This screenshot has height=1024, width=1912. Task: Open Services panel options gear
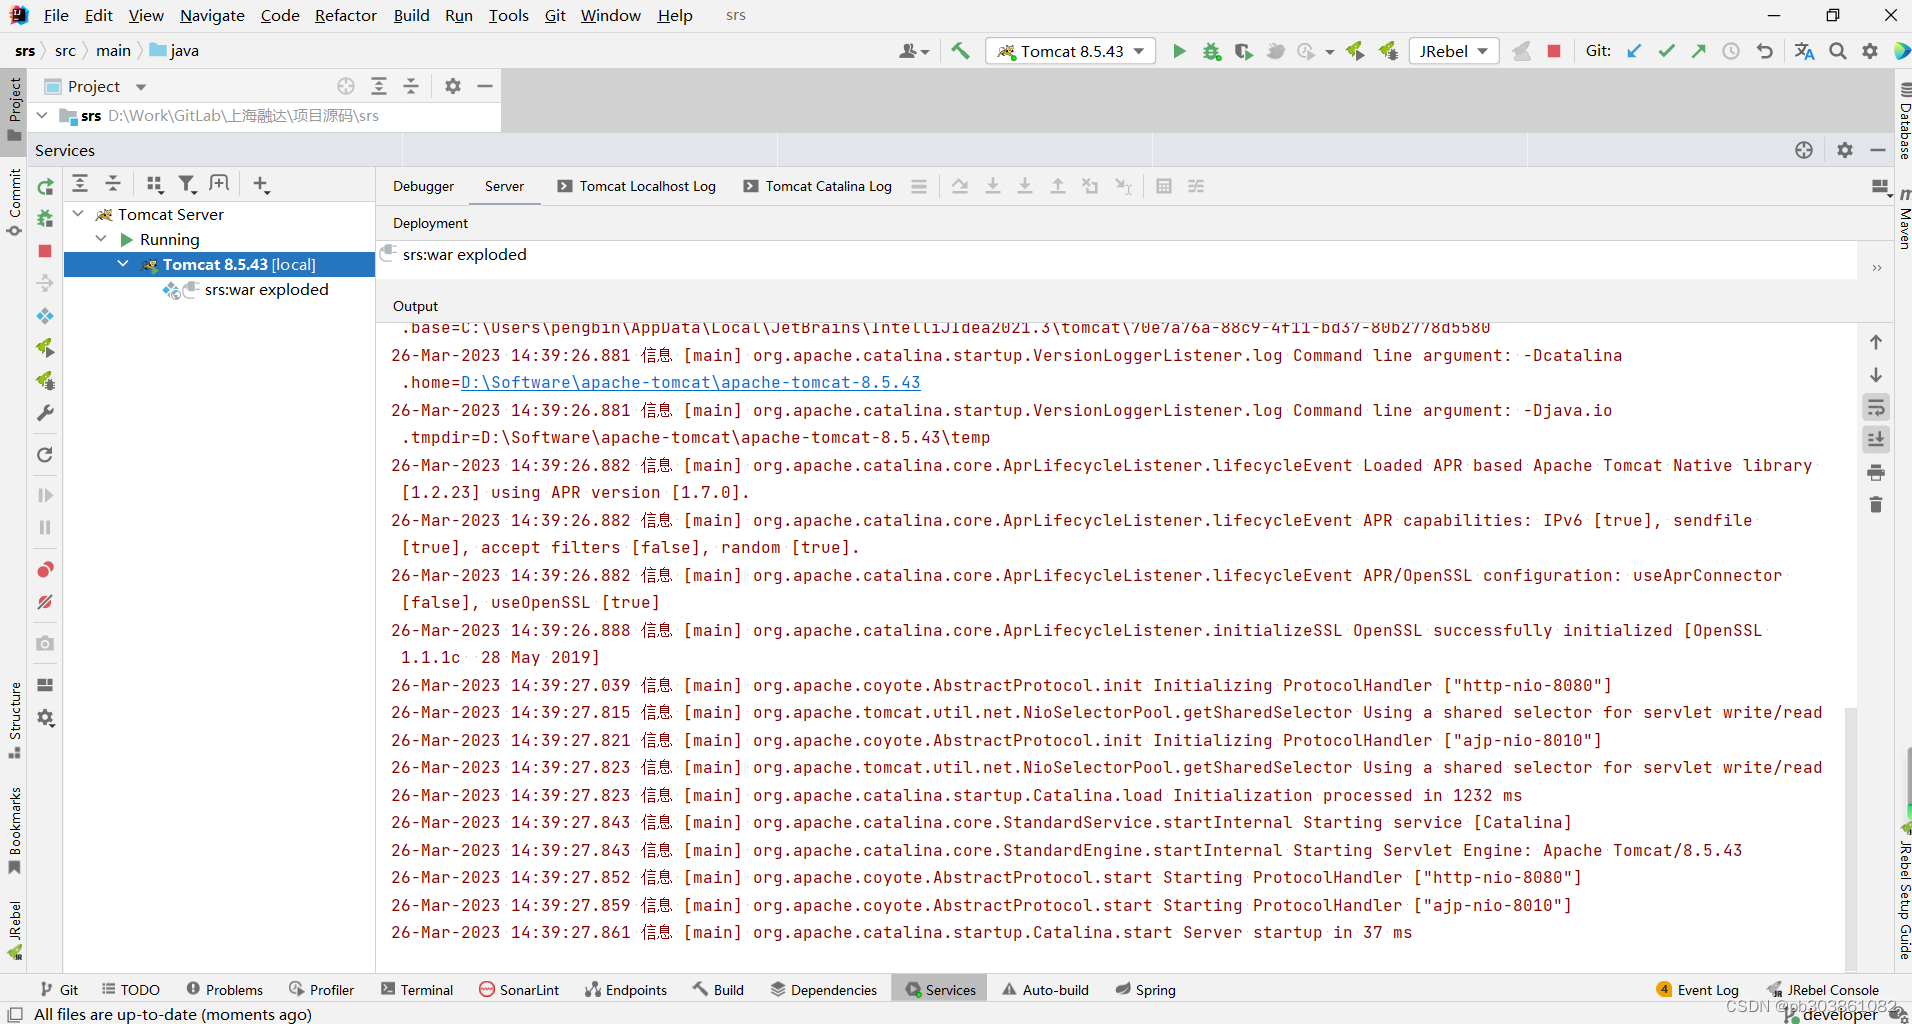1845,150
